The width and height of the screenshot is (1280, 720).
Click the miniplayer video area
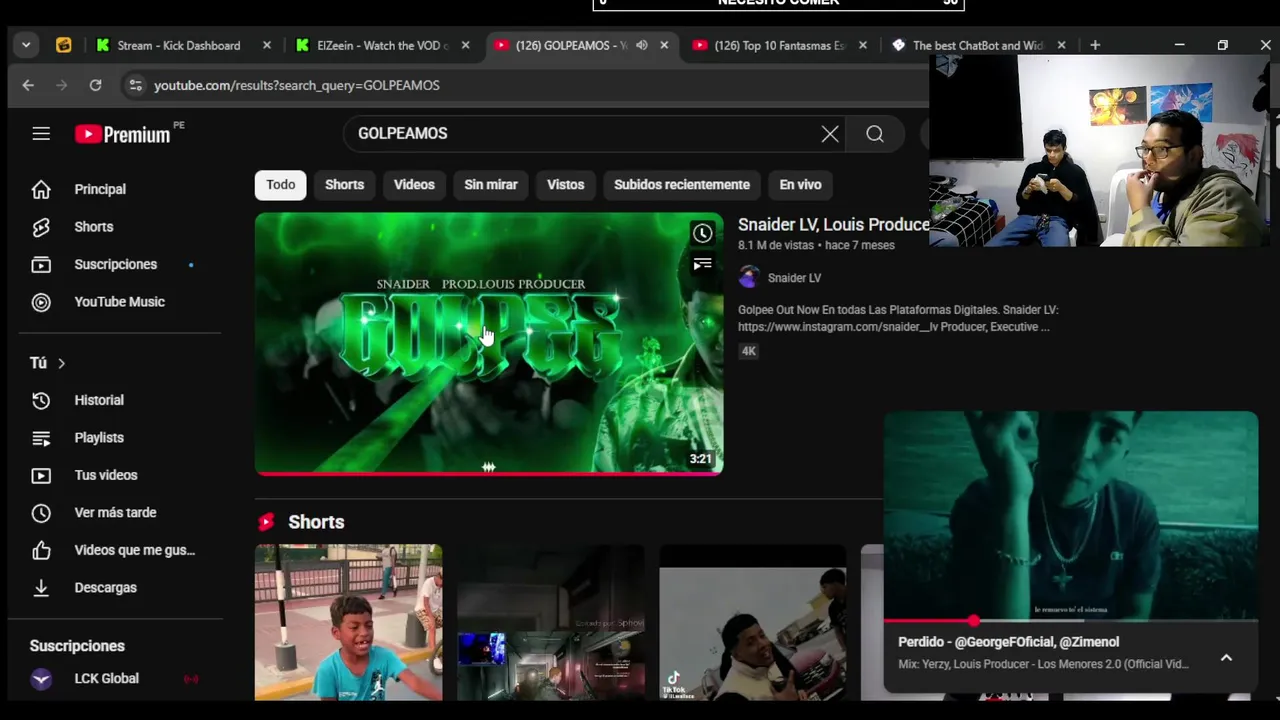point(1071,515)
